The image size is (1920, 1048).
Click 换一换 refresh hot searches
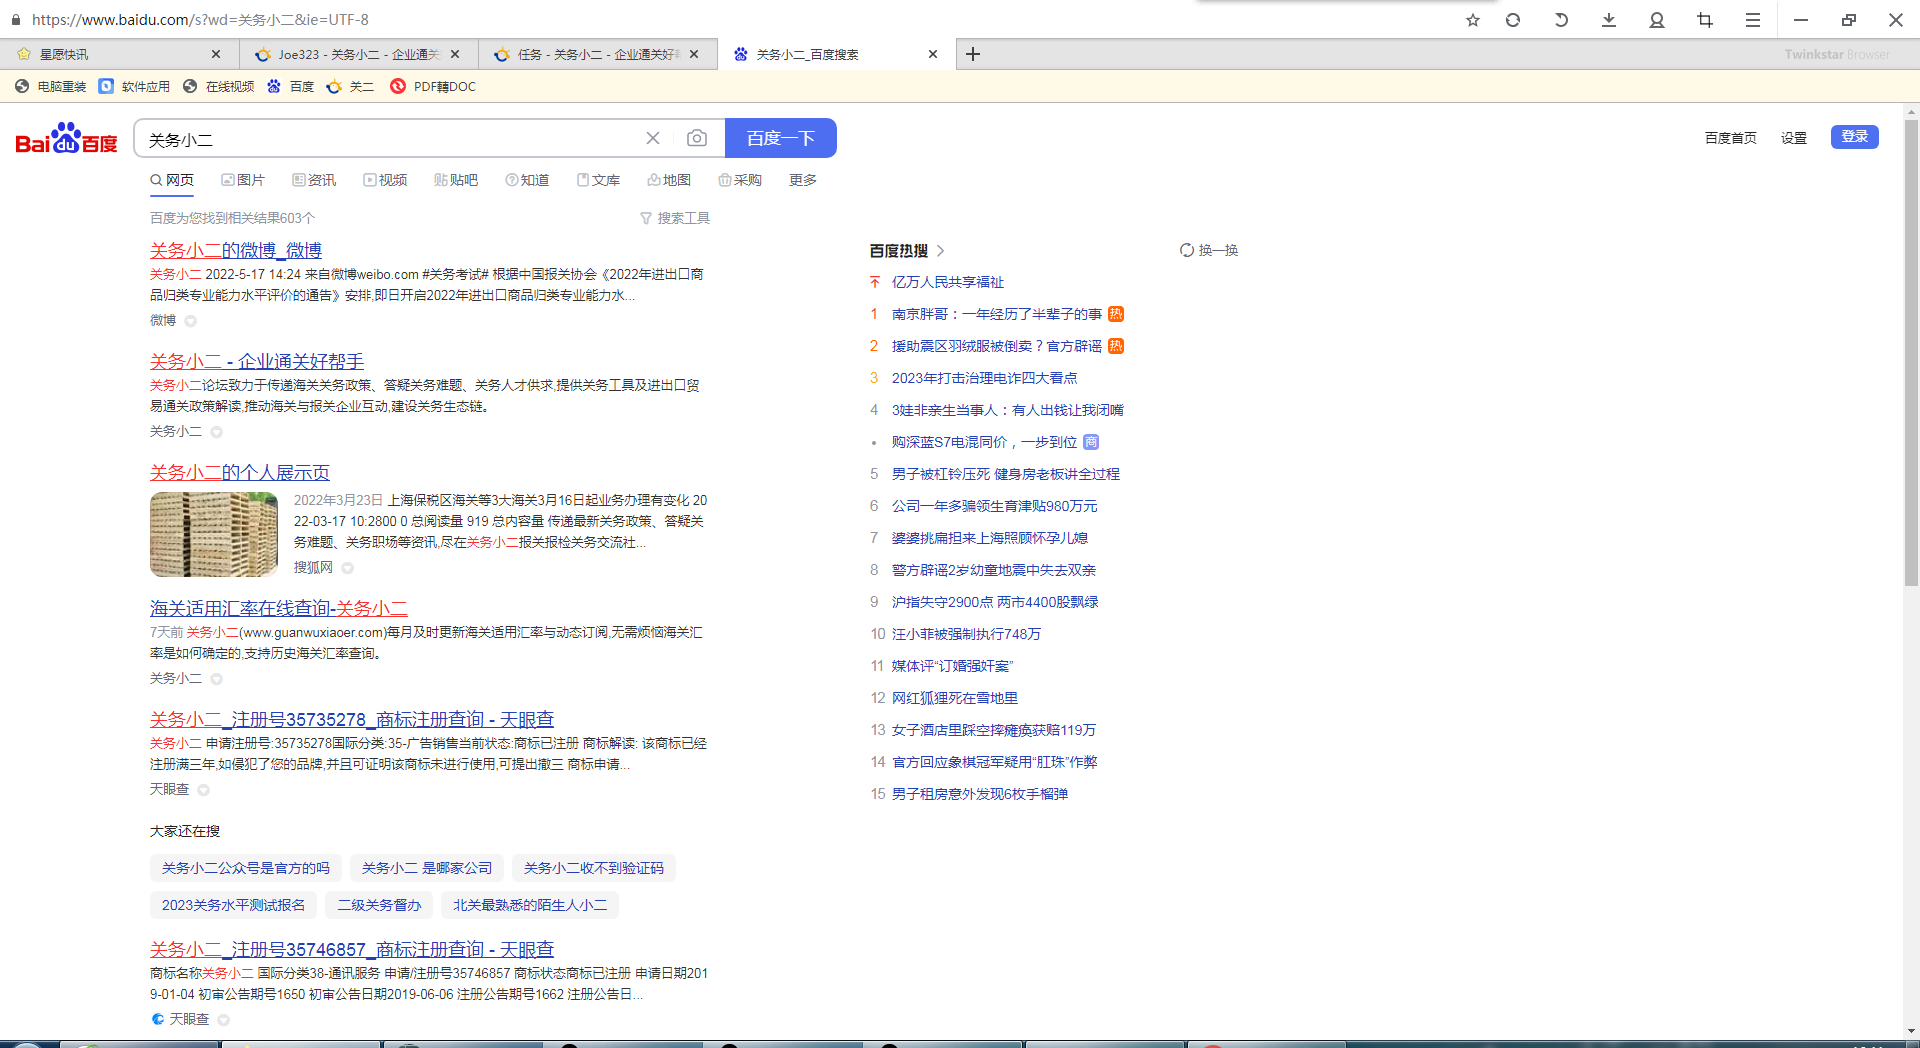click(1209, 250)
